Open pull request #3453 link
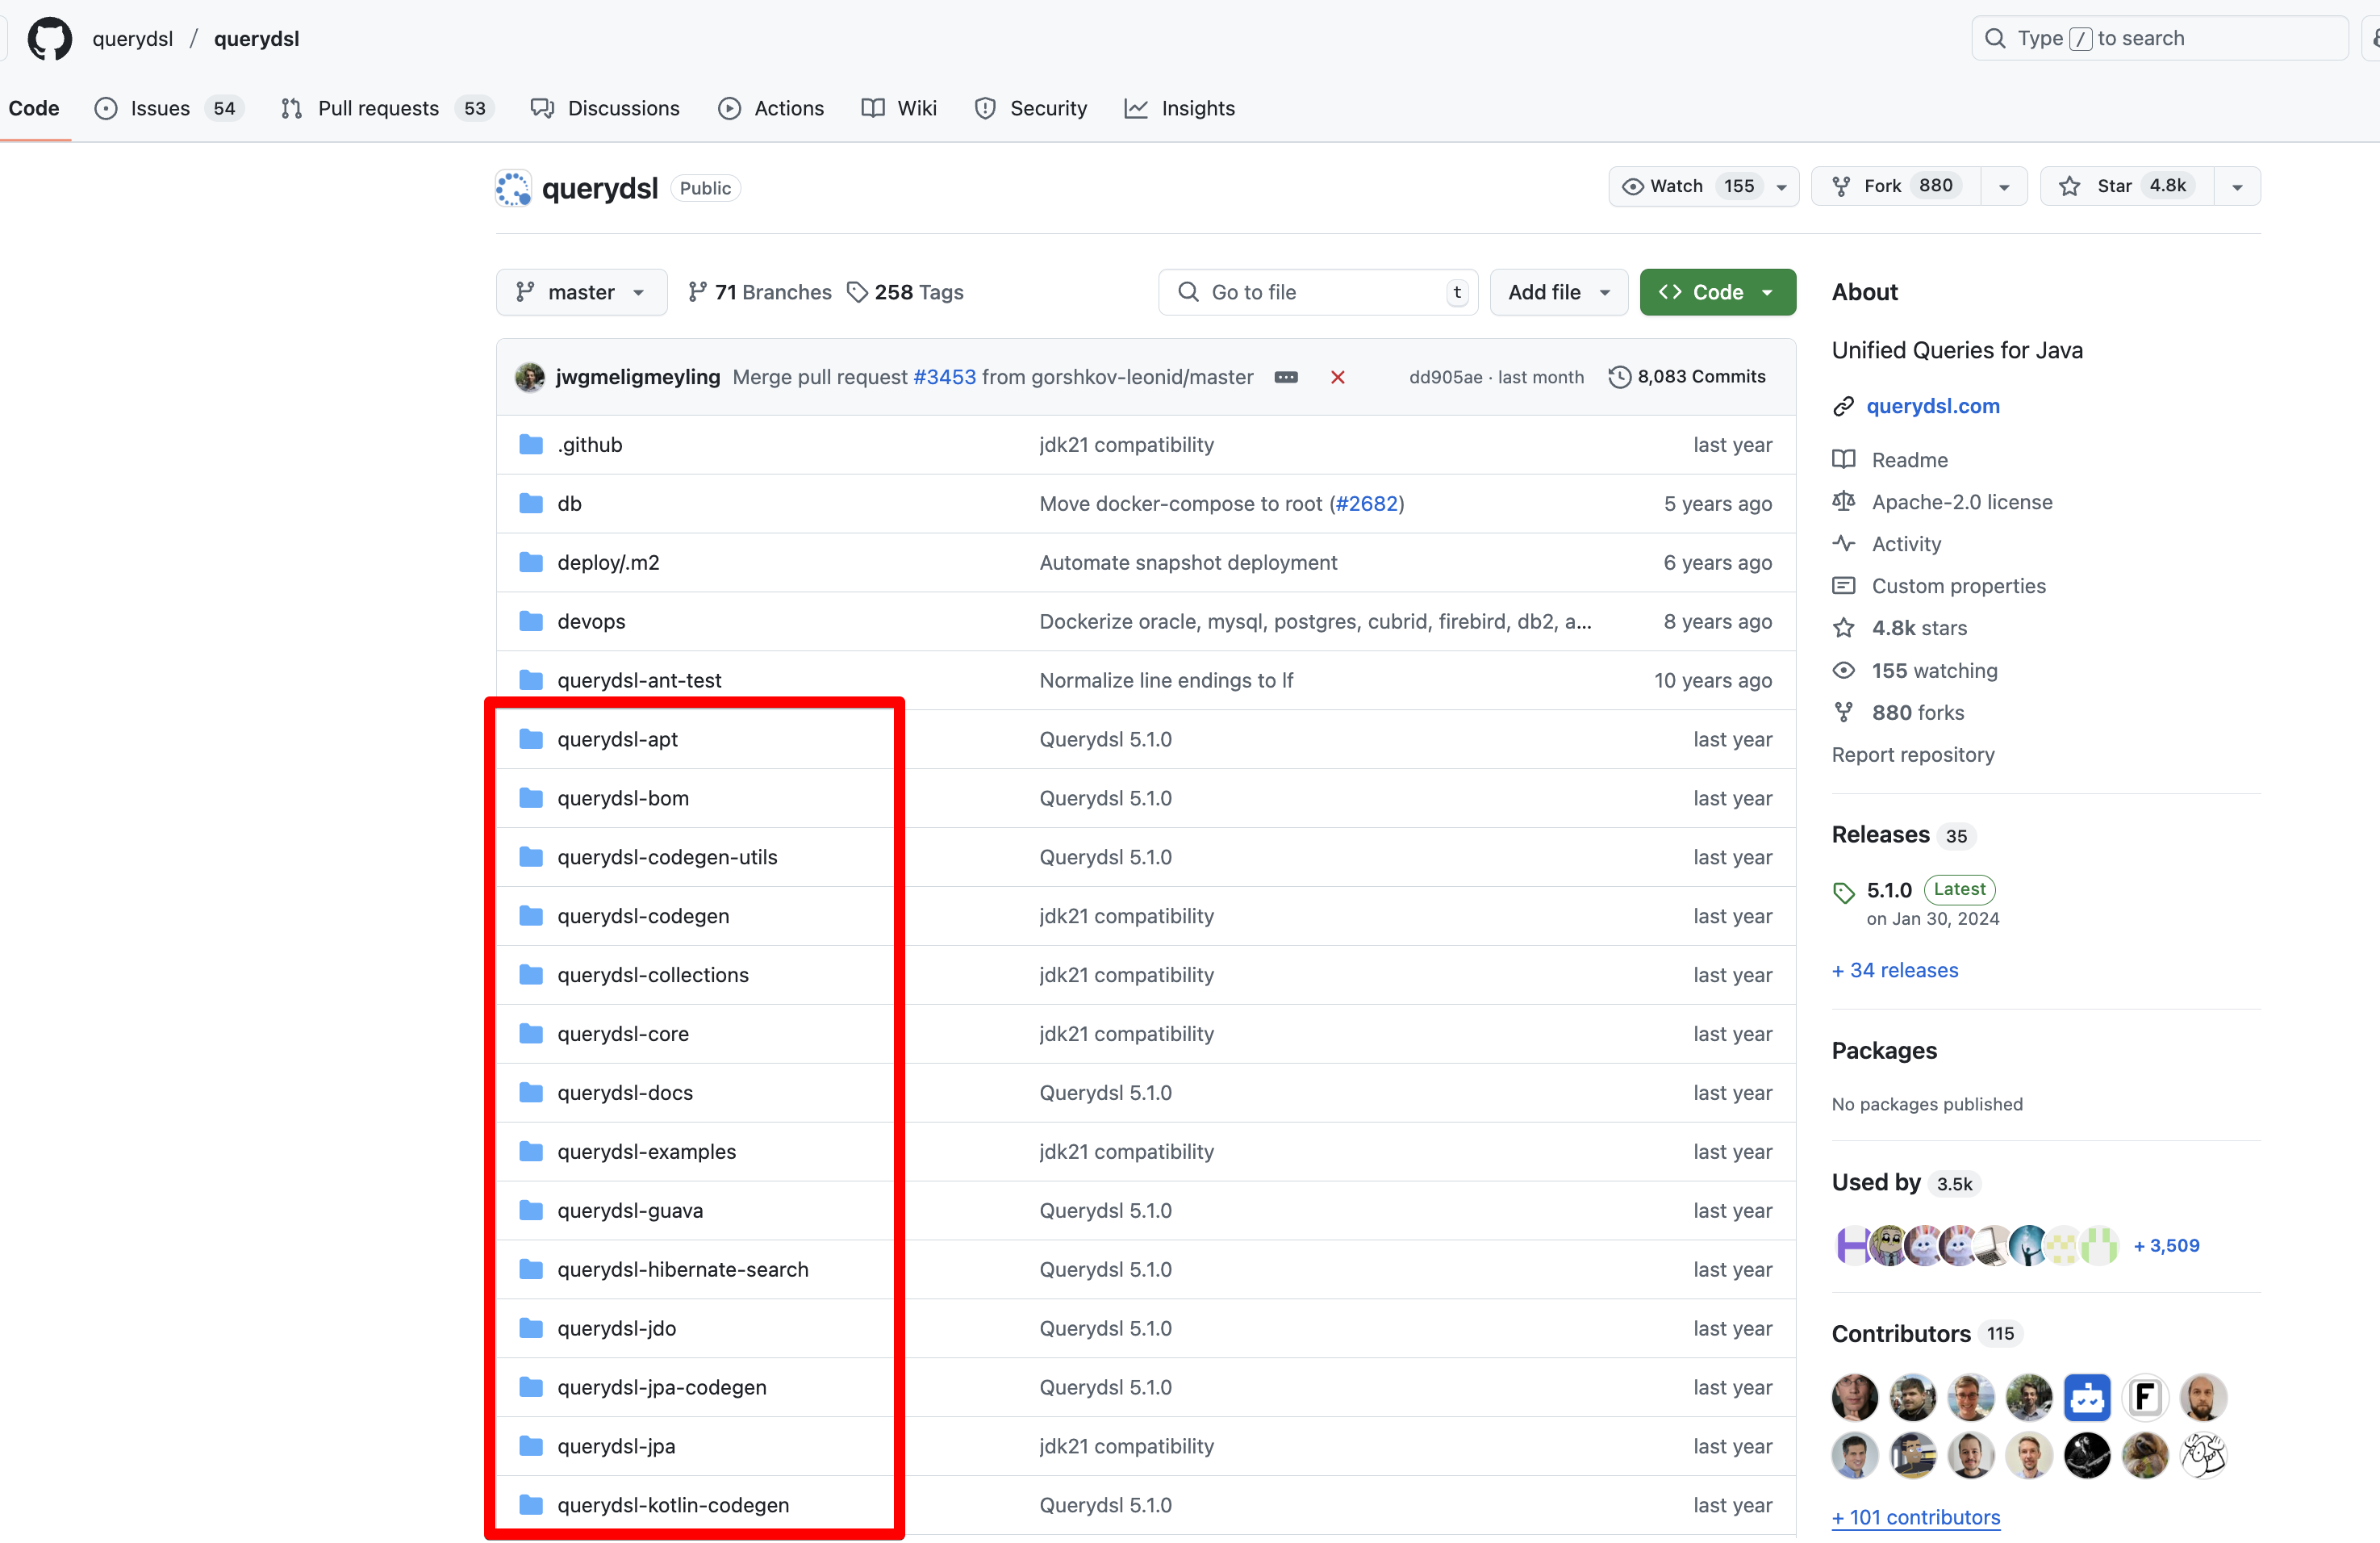Screen dimensions: 2380x1543 [944, 377]
